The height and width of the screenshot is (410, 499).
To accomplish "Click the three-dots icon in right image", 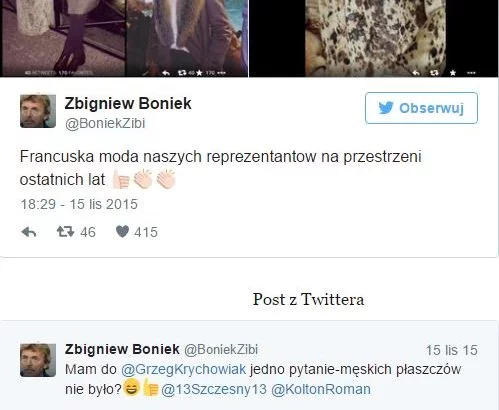I will click(471, 73).
